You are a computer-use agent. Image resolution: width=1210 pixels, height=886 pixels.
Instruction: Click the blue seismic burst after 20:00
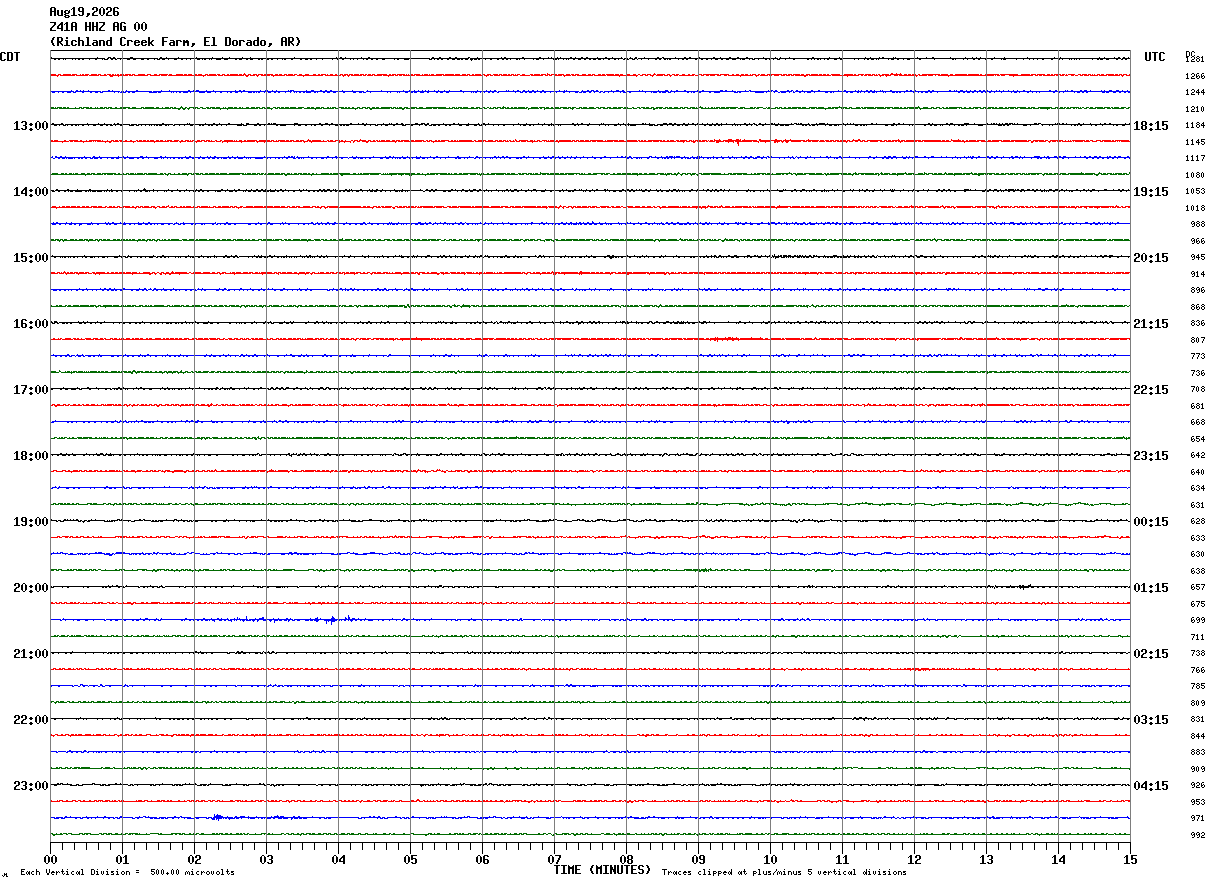(x=330, y=620)
